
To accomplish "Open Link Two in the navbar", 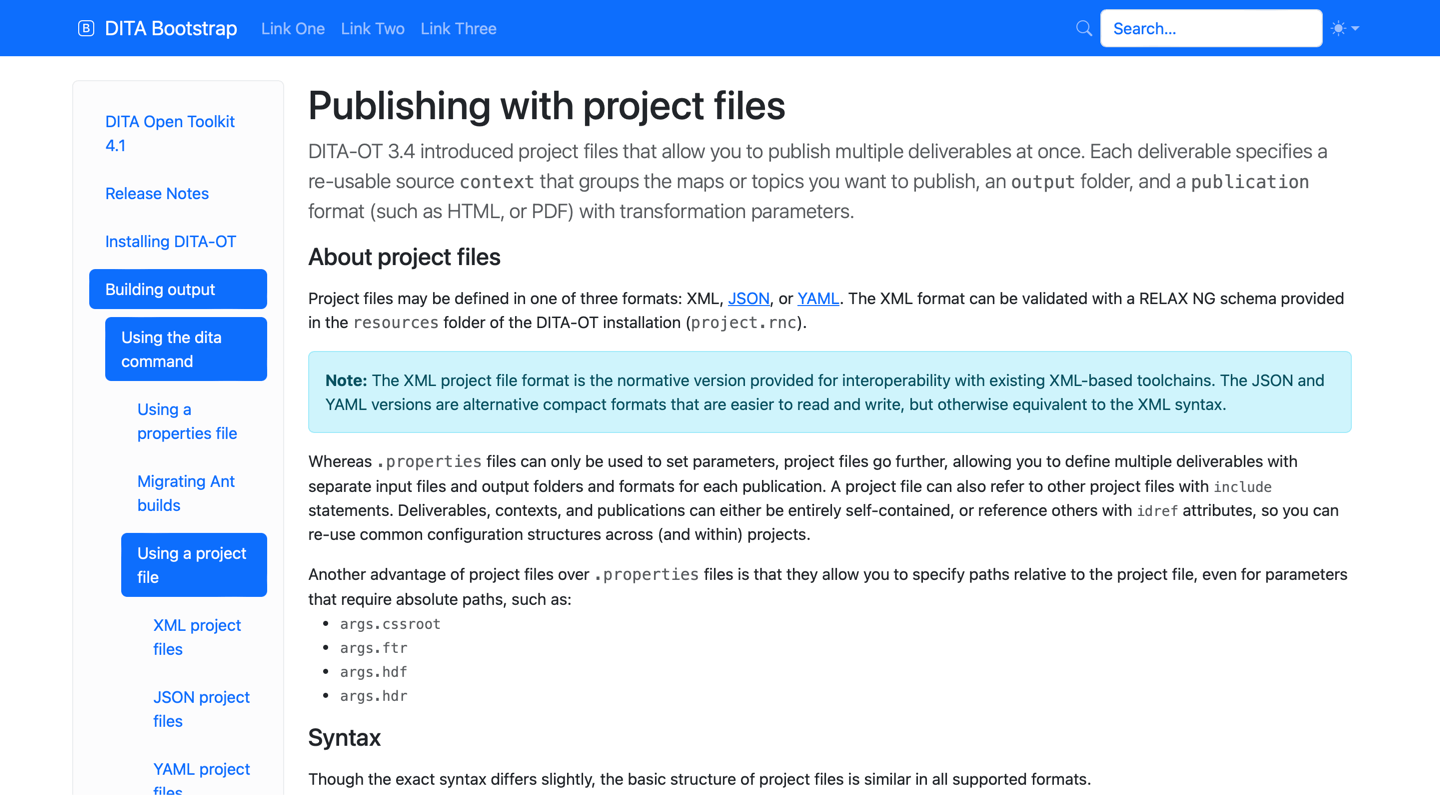I will click(372, 29).
